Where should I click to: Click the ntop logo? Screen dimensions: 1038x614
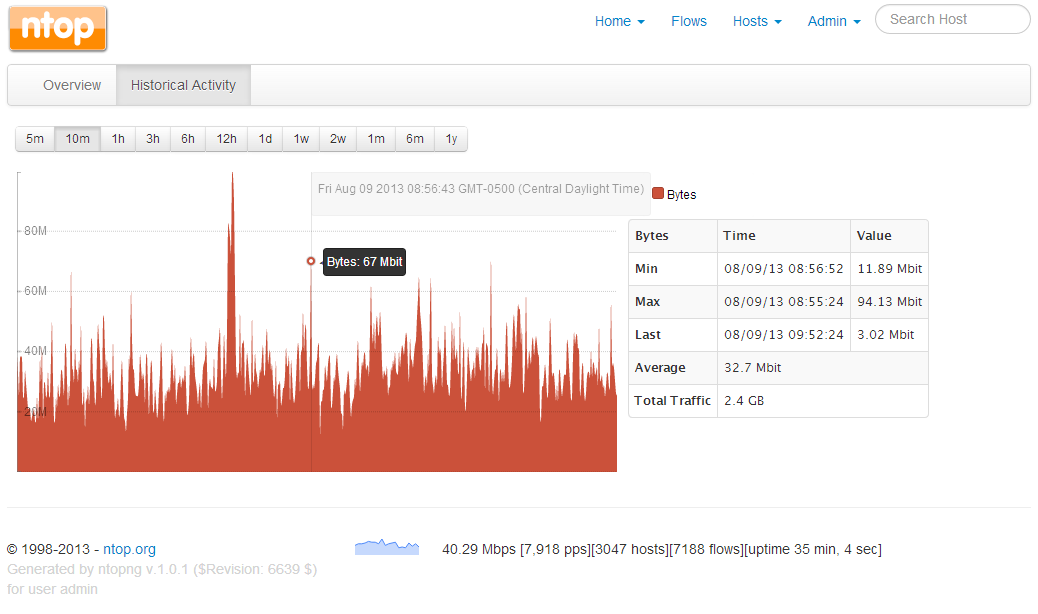(58, 28)
